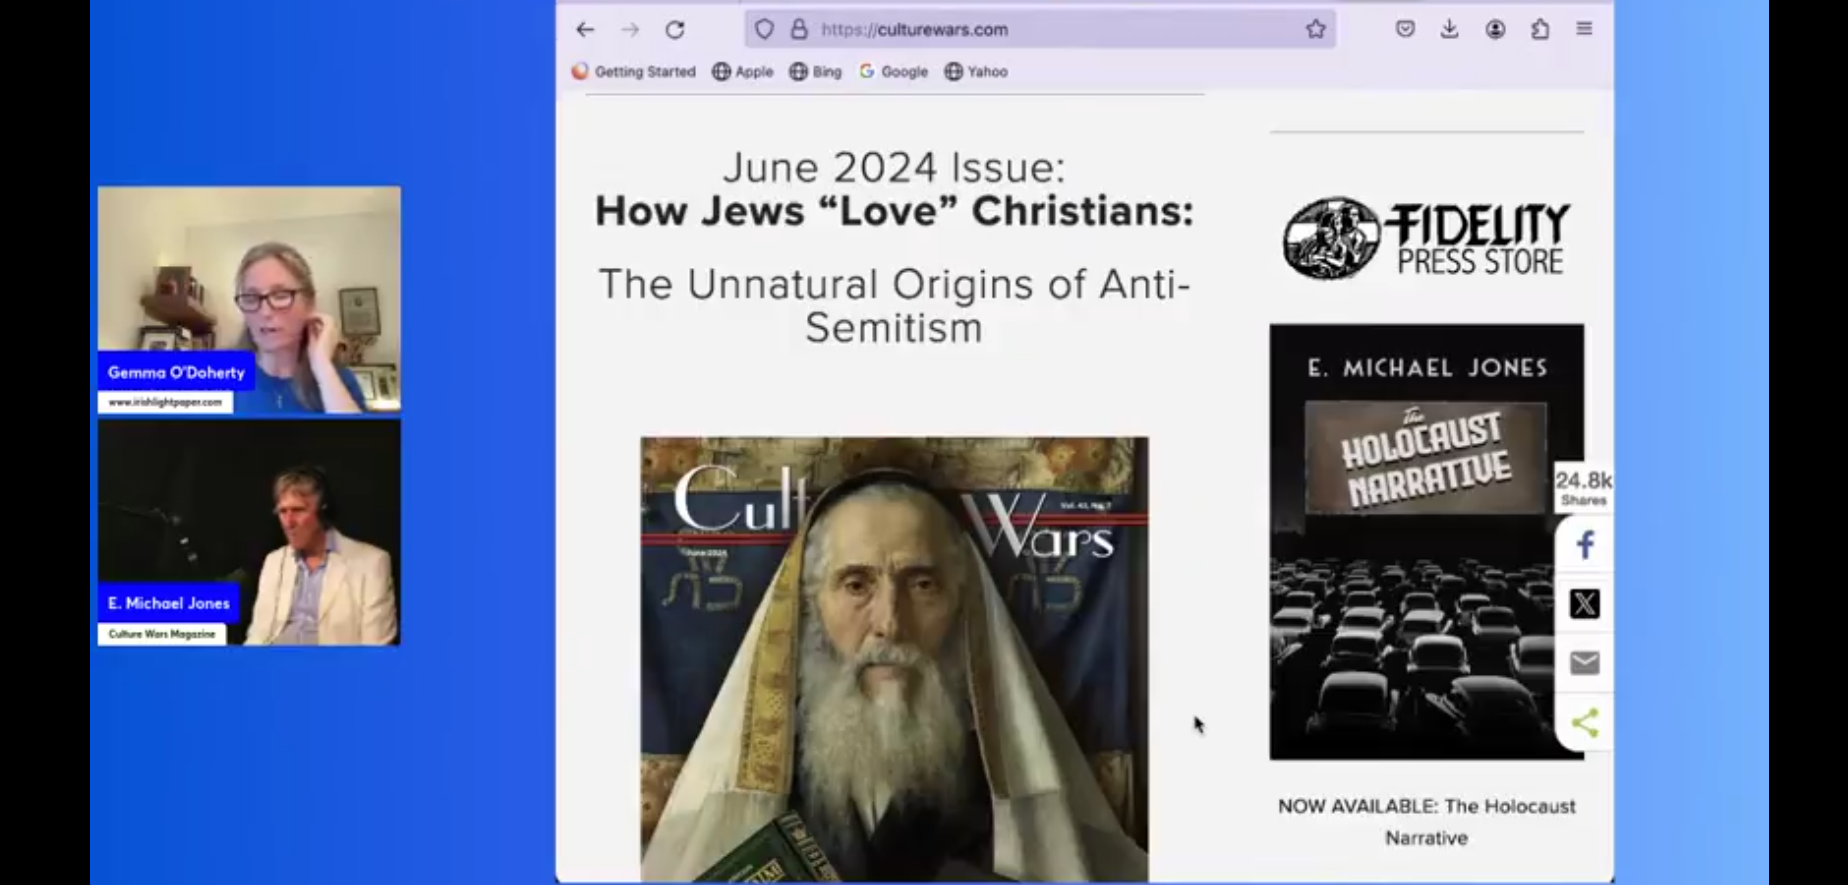Open the Pocket save icon

tap(1405, 29)
